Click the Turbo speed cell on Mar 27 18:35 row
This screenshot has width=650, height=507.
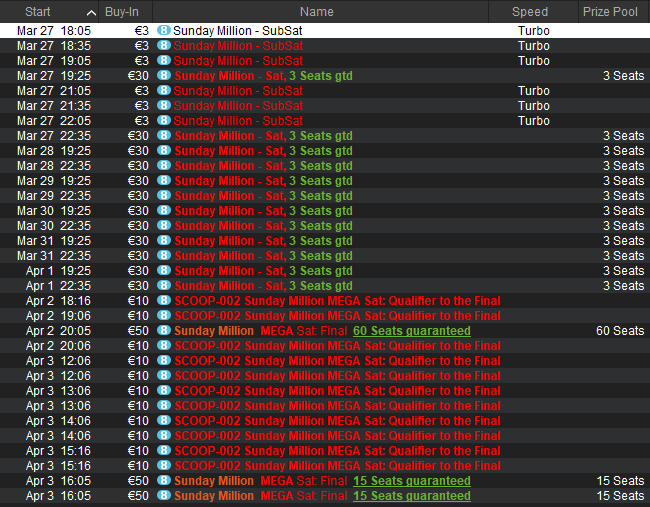click(x=534, y=46)
